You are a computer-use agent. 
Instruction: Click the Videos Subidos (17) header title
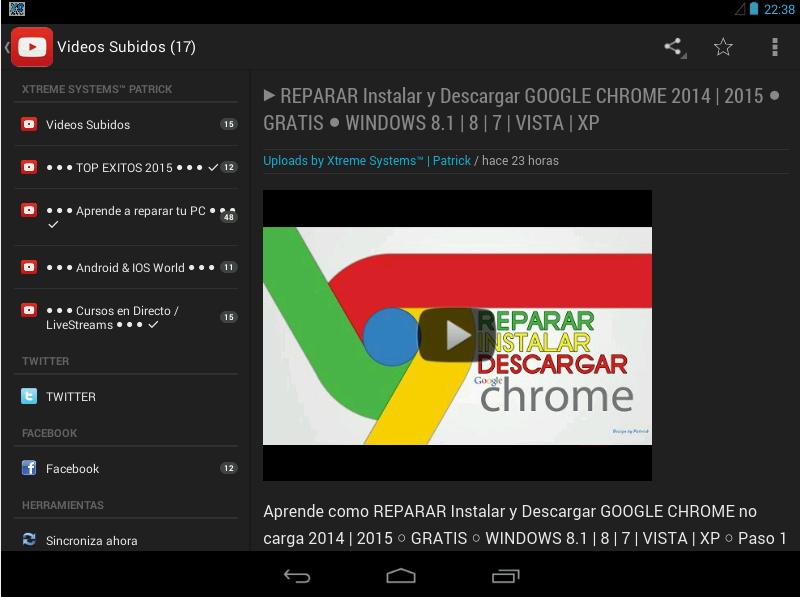(127, 47)
